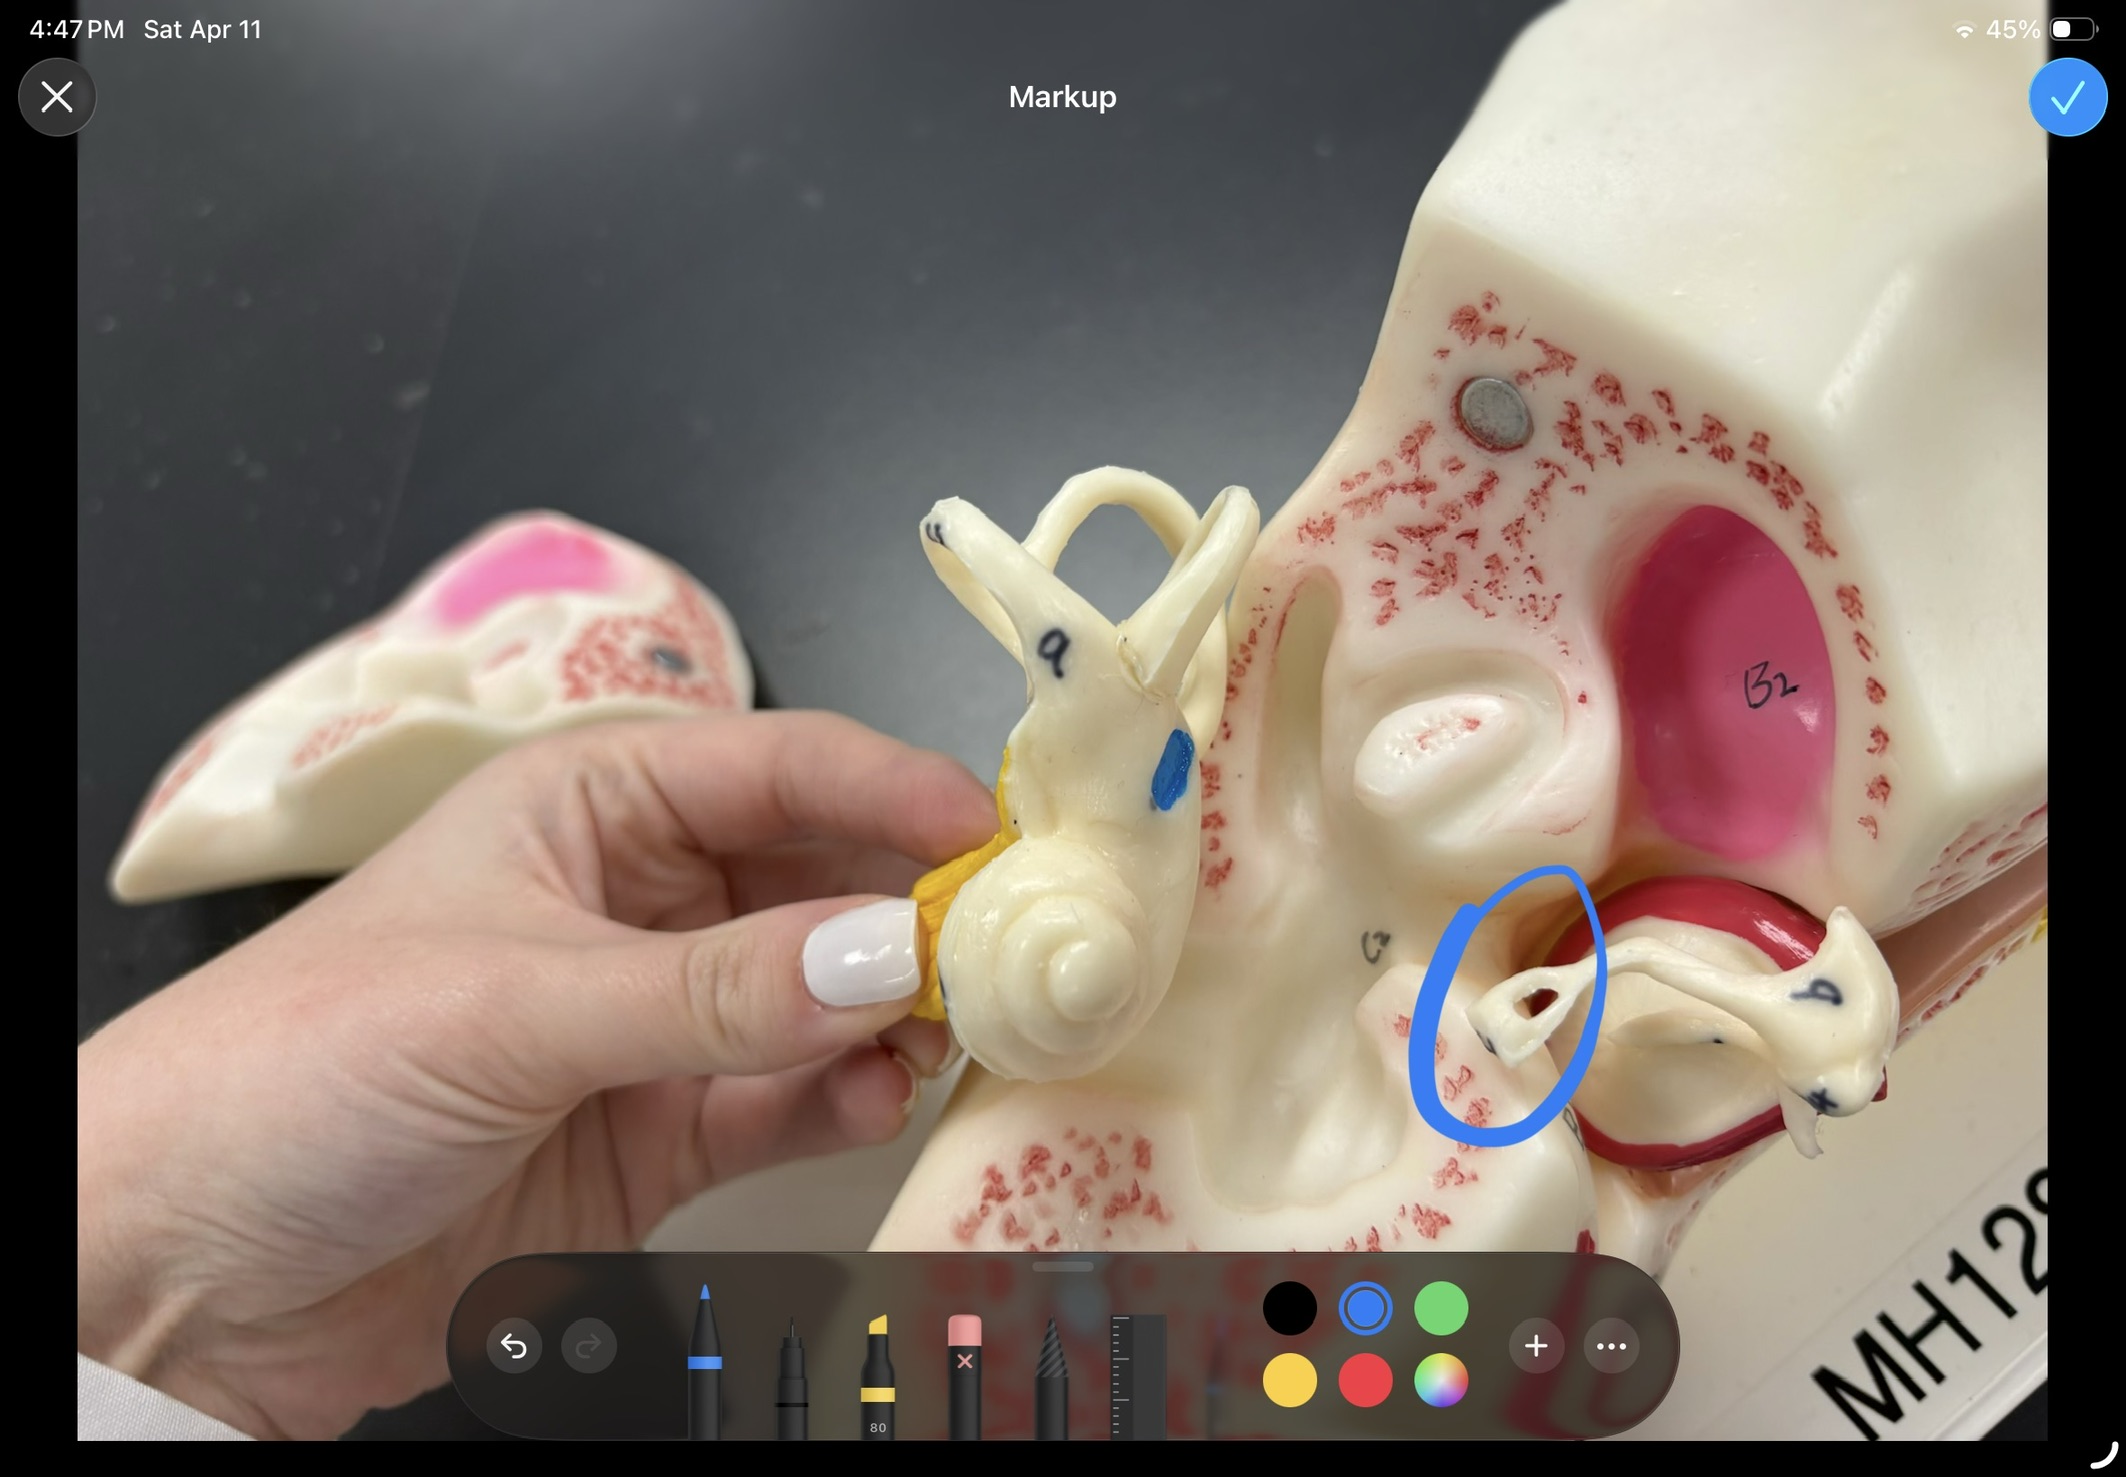The image size is (2126, 1477).
Task: Confirm markup with the blue checkmark
Action: pyautogui.click(x=2068, y=97)
